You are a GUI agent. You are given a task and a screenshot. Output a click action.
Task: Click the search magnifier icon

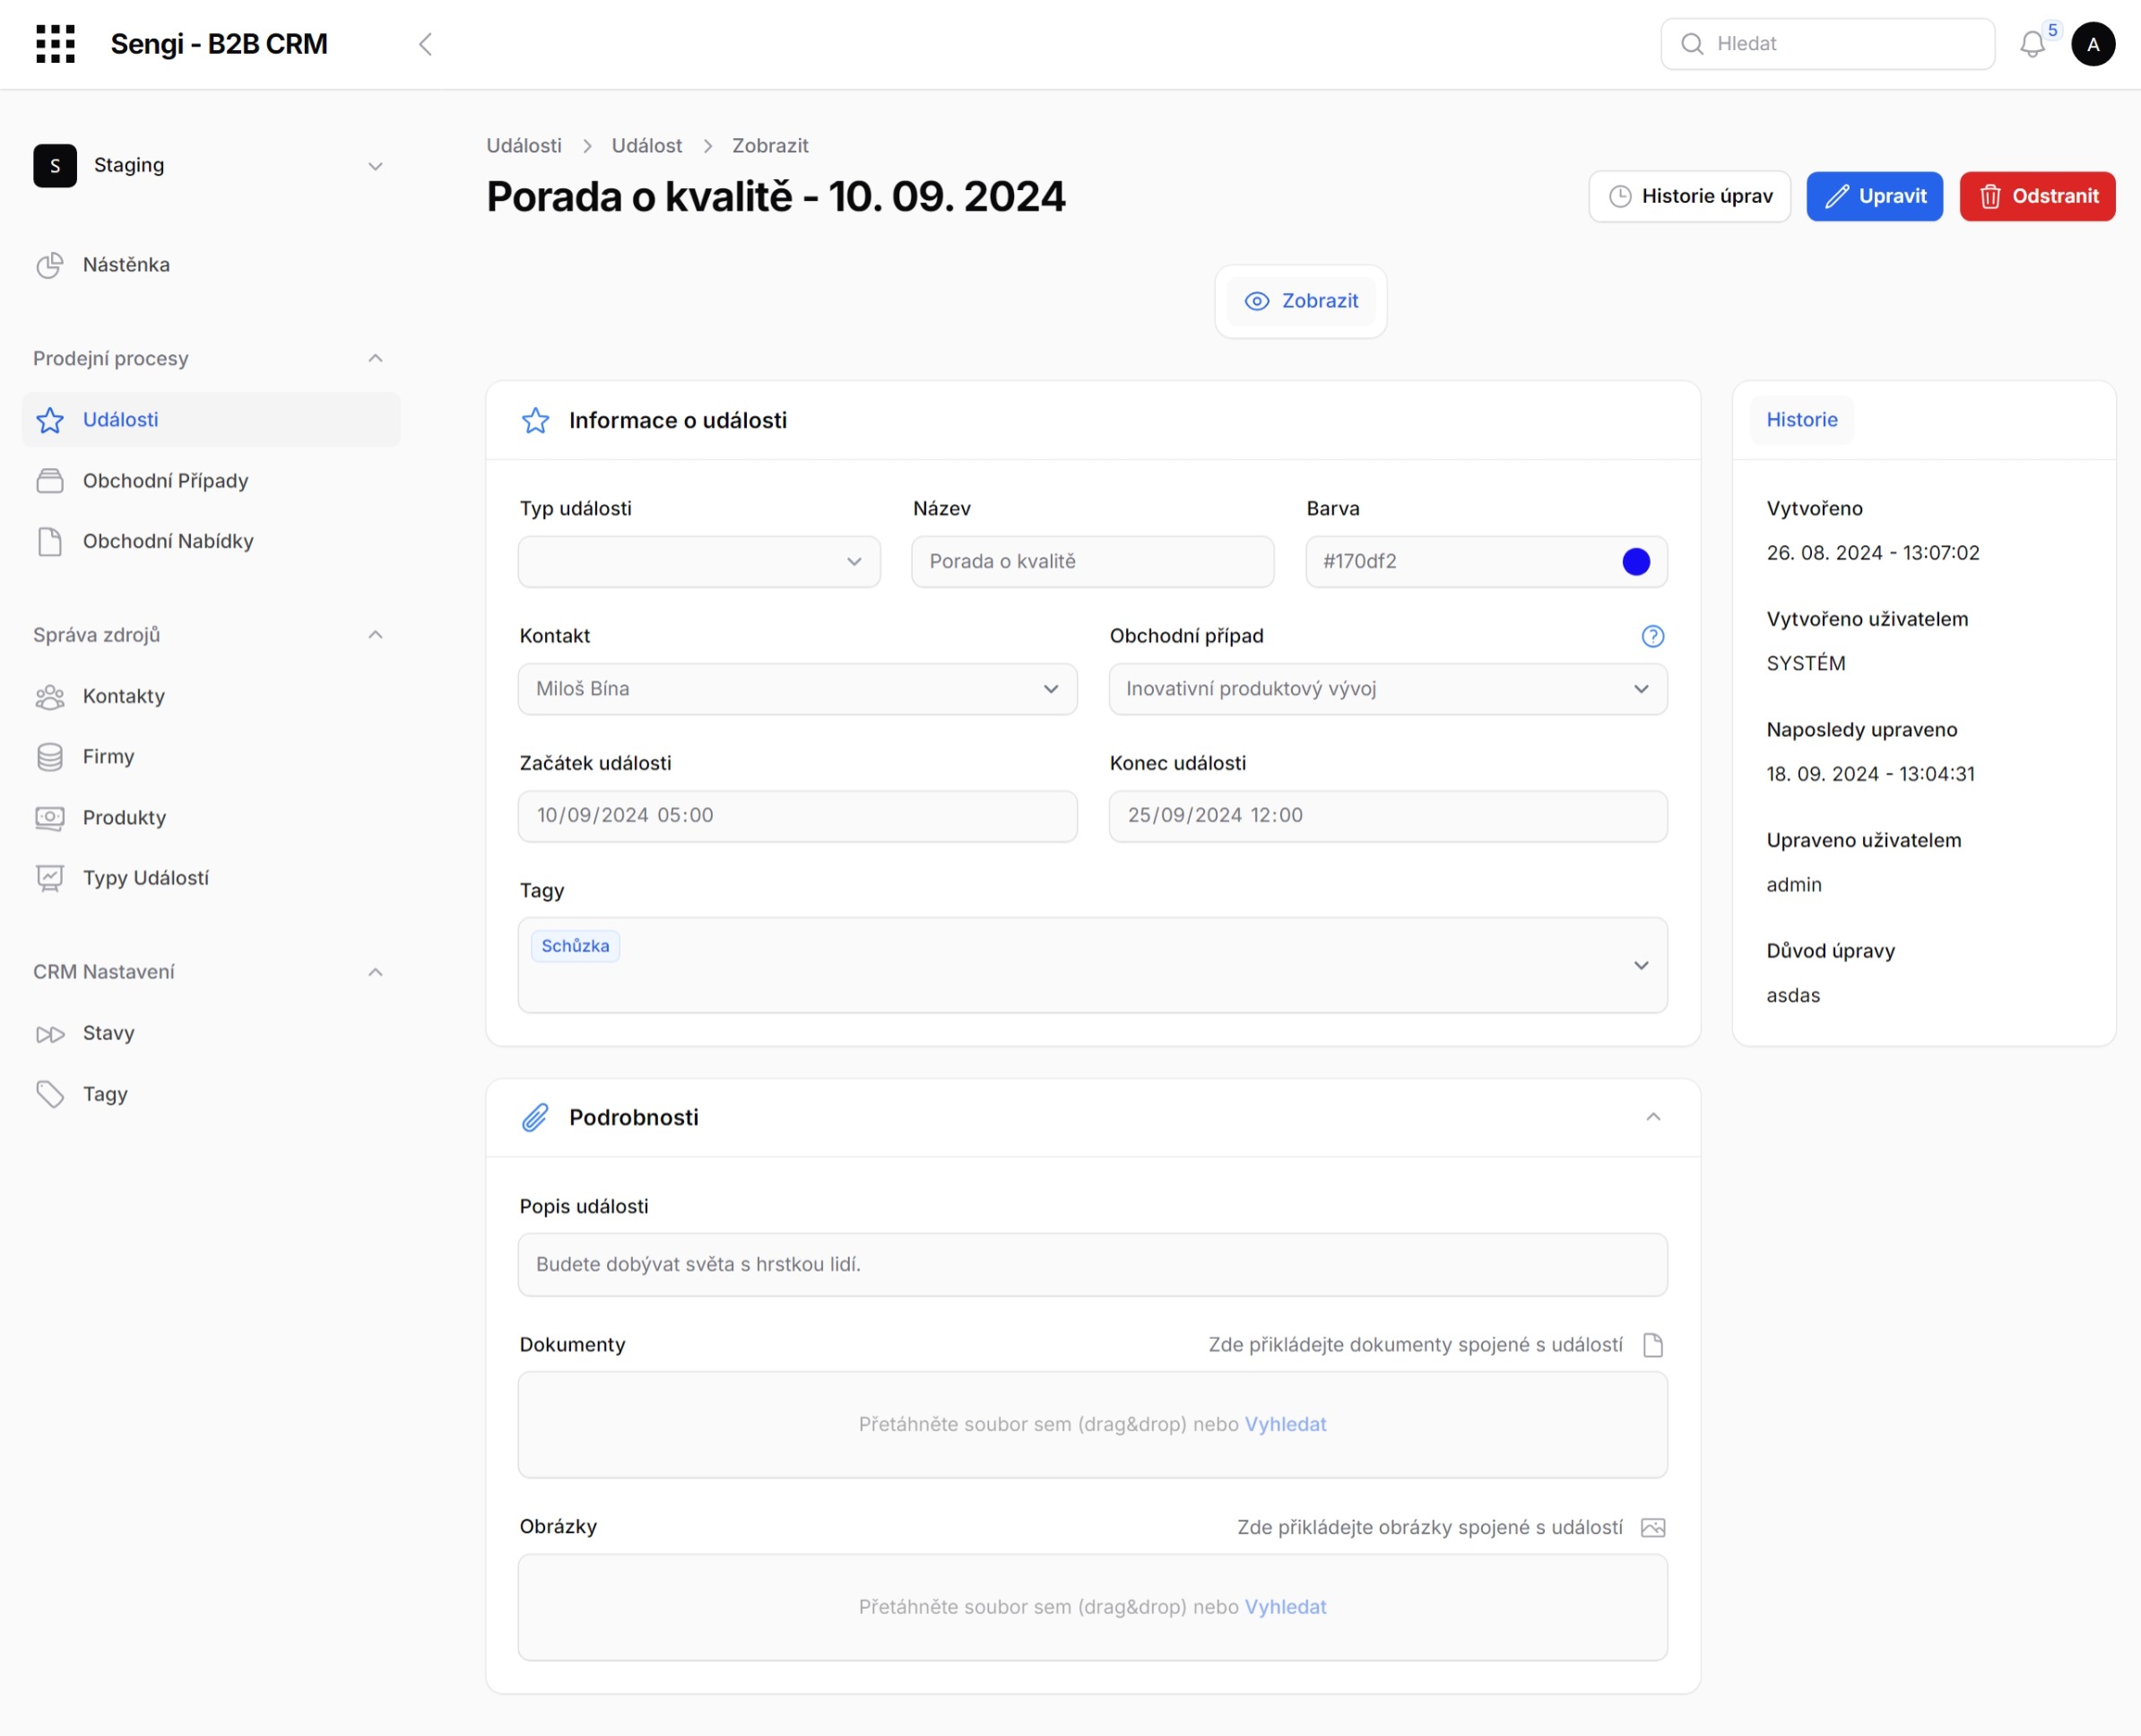pos(1692,44)
